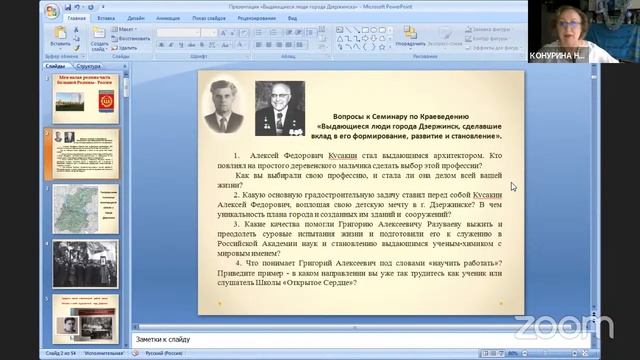Image resolution: width=640 pixels, height=360 pixels.
Task: Undo last action in quick access toolbar
Action: tap(77, 7)
